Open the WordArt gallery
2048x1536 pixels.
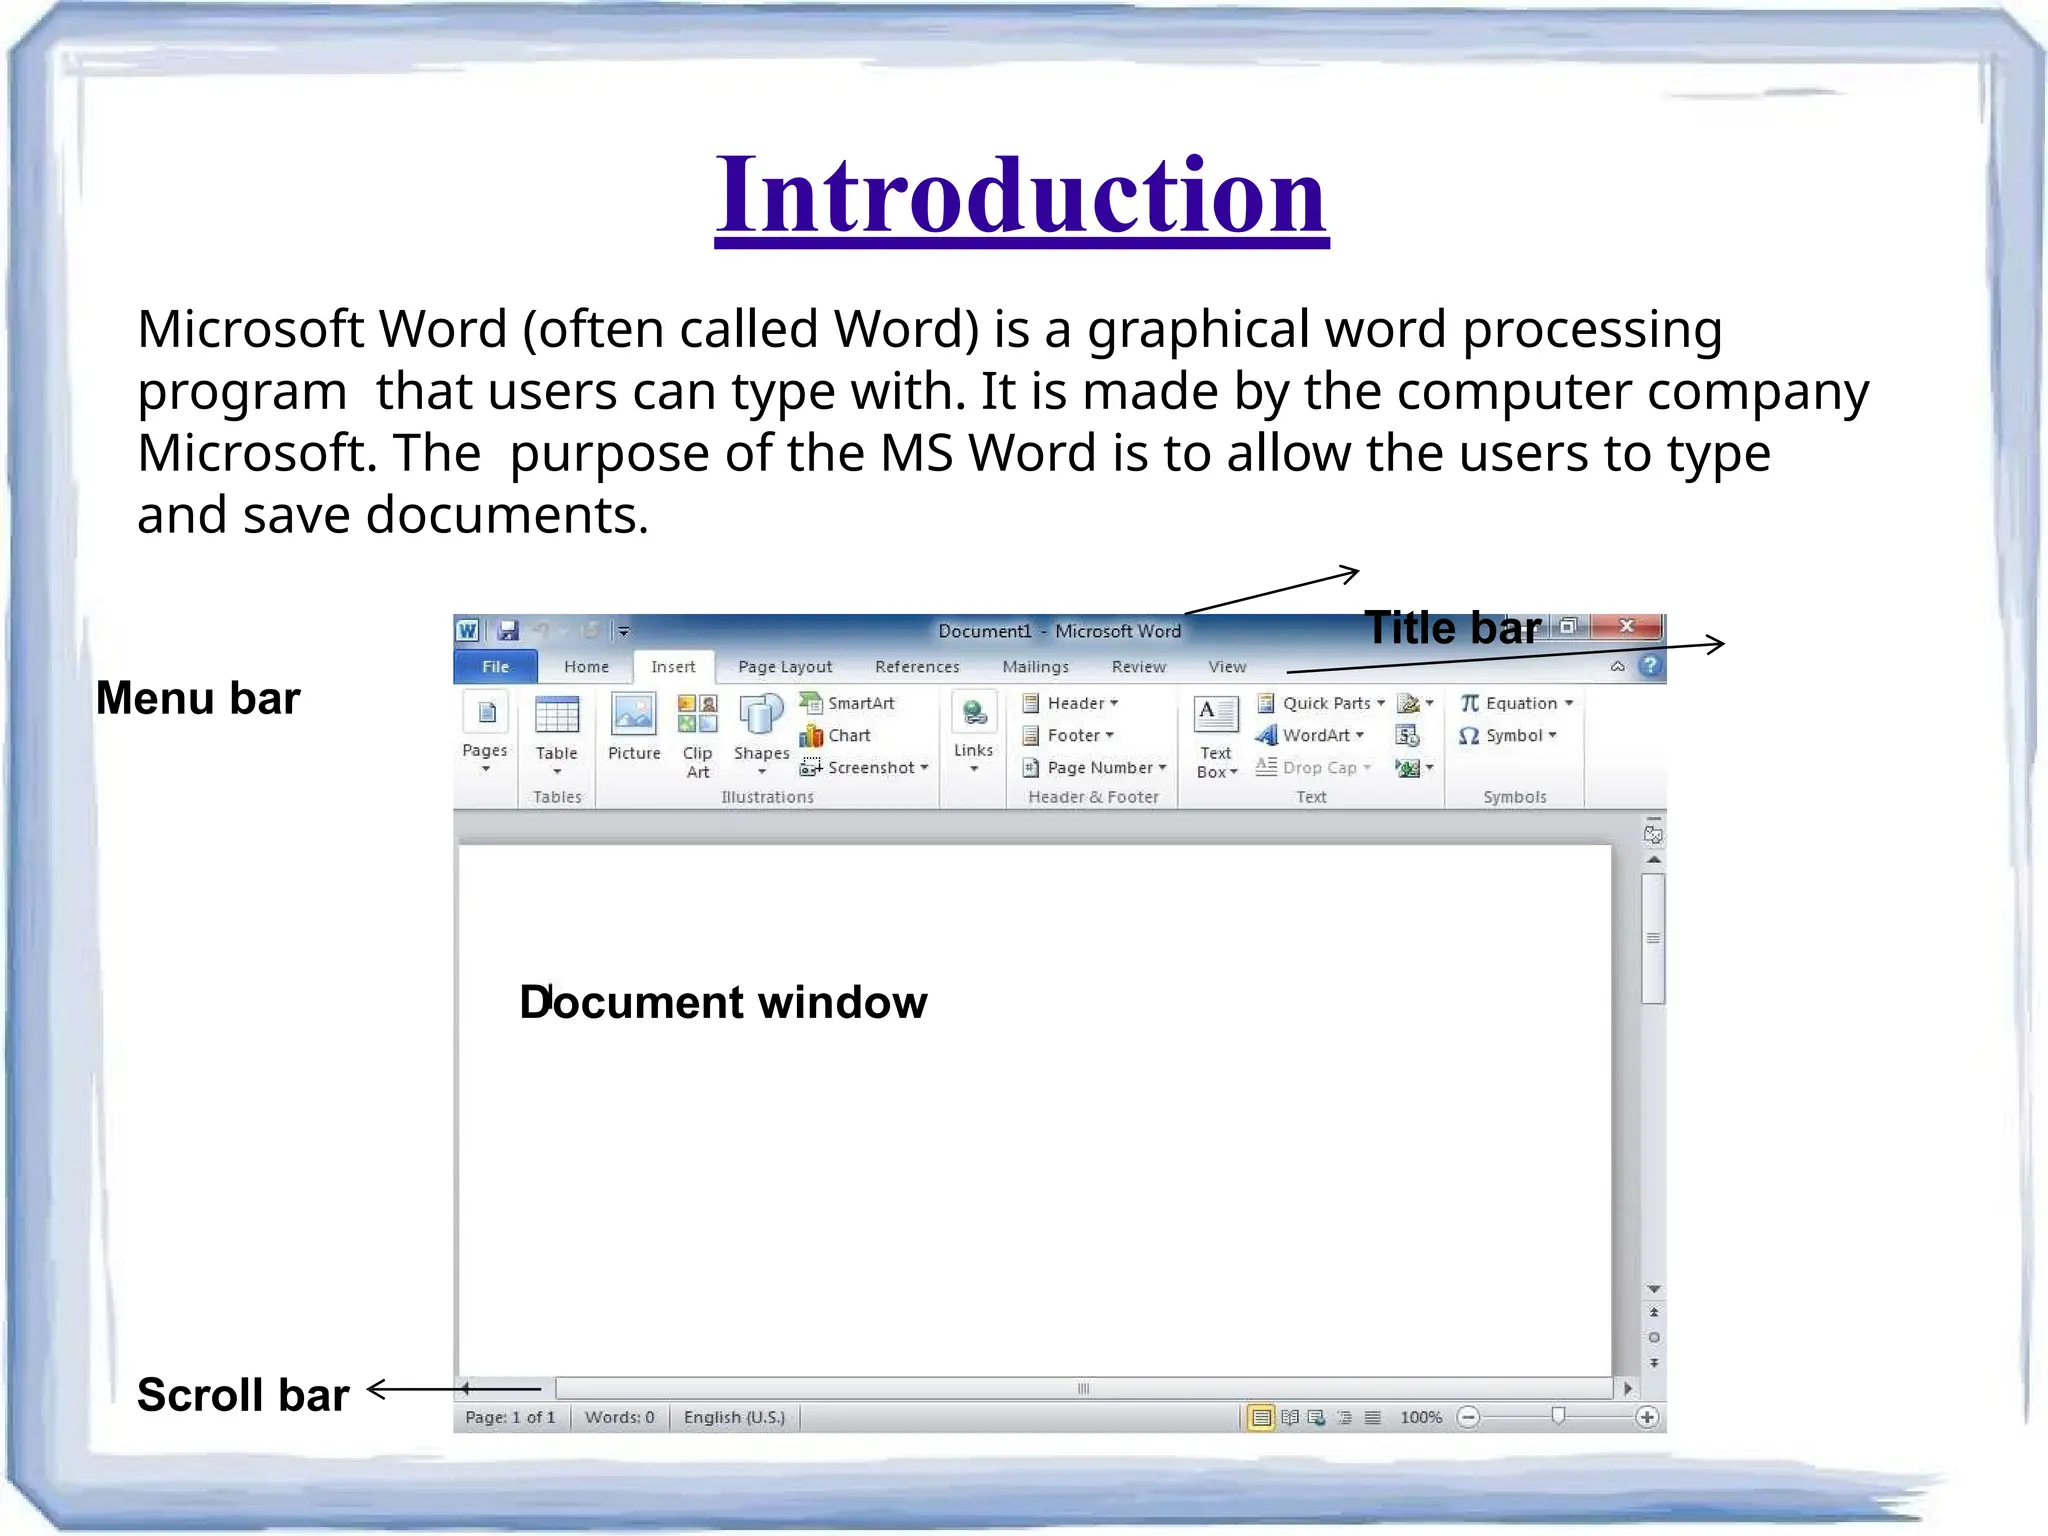[1310, 735]
